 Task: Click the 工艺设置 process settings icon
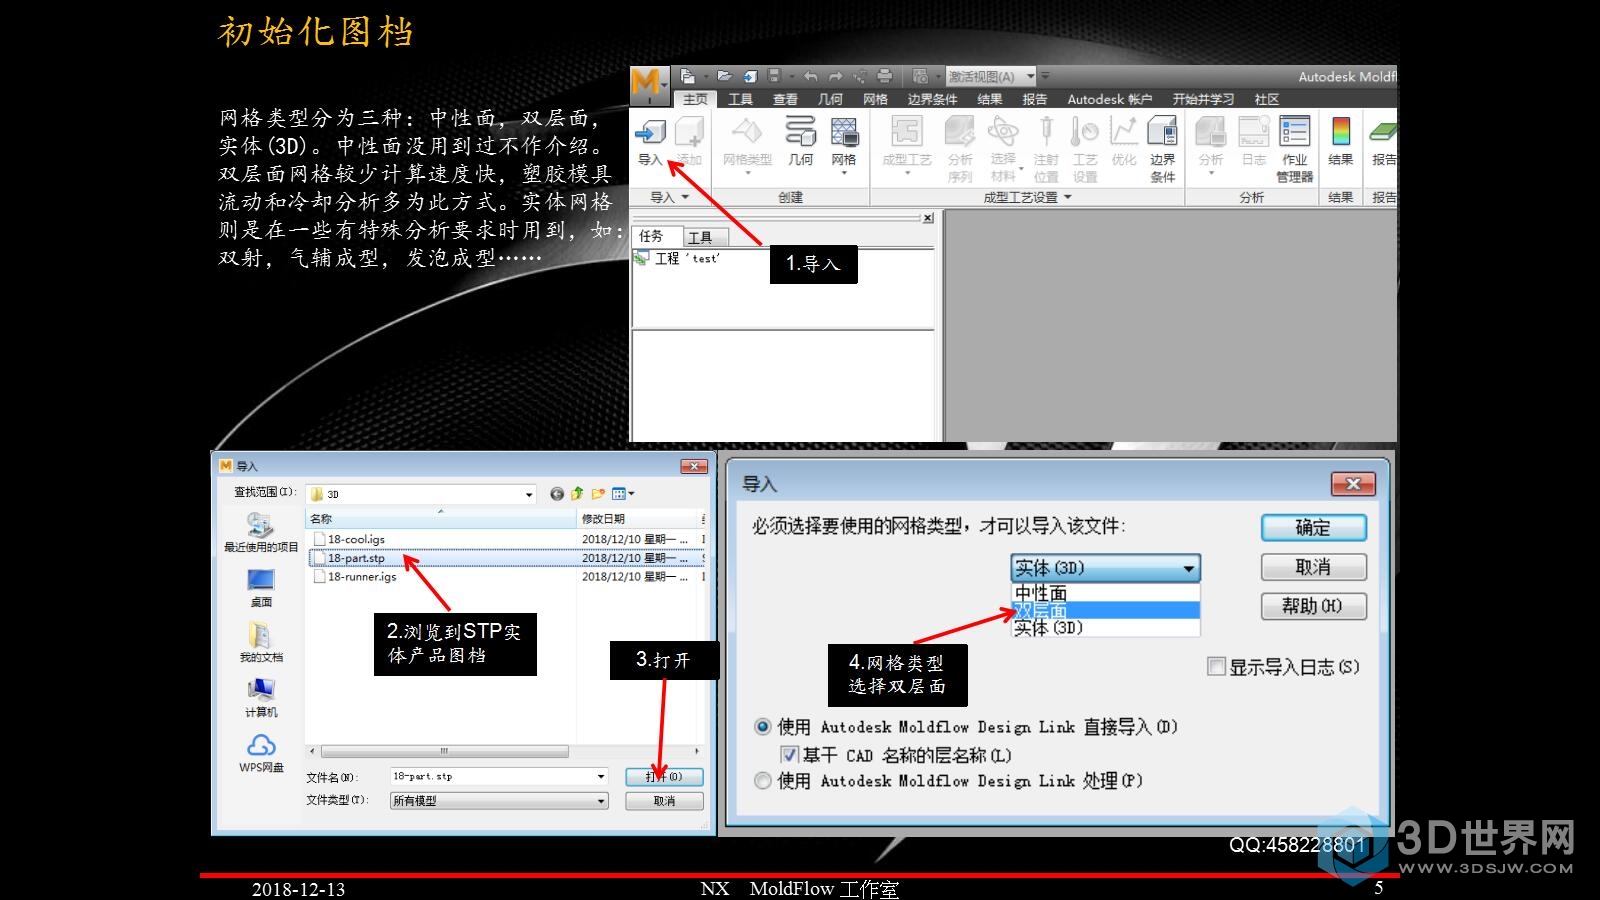pyautogui.click(x=1085, y=132)
